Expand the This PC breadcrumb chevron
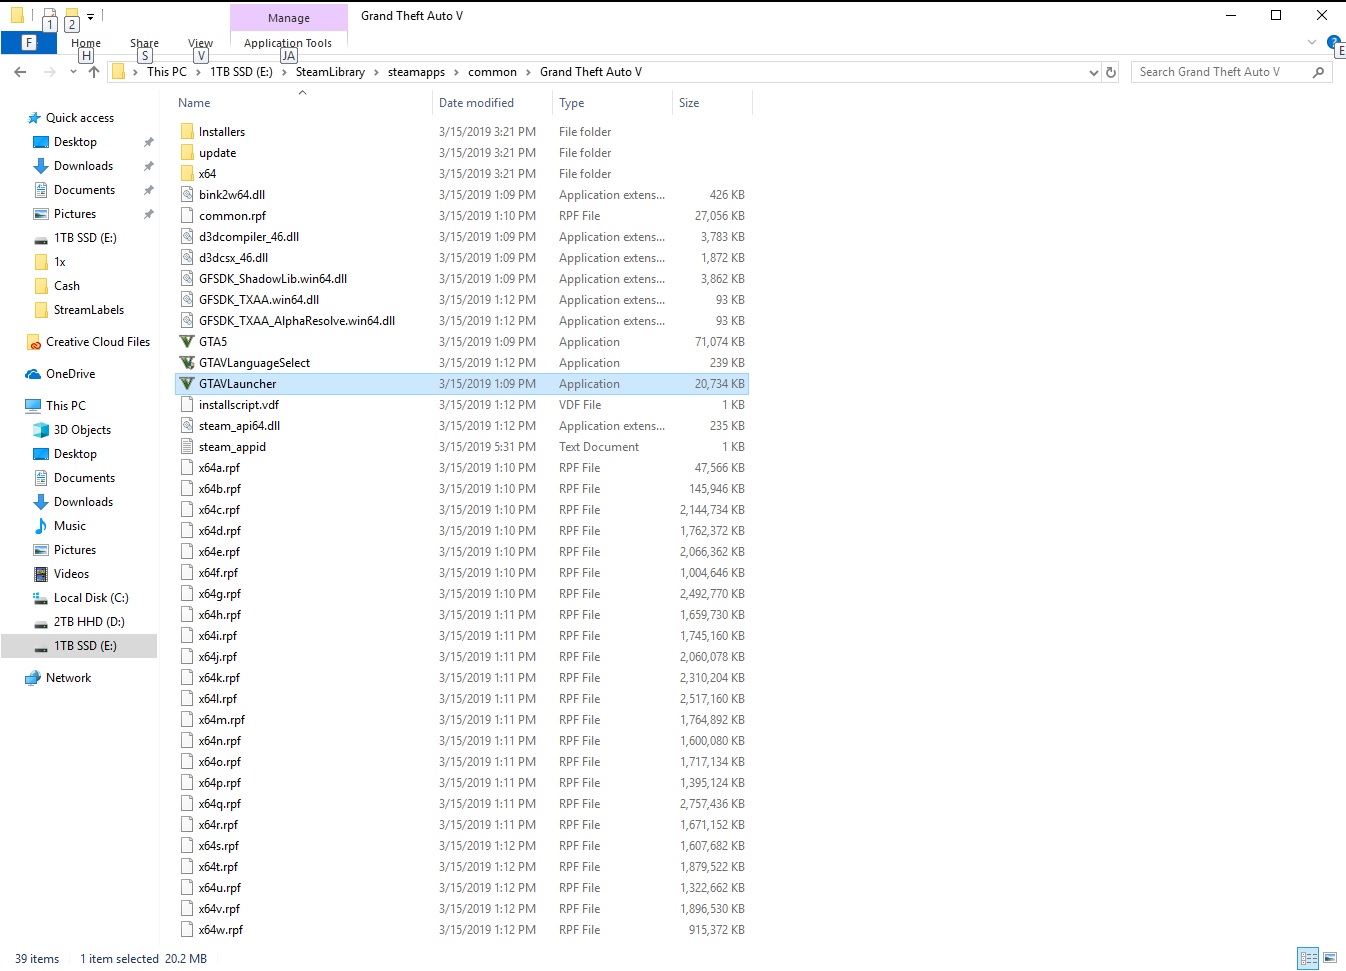The image size is (1346, 971). coord(198,72)
